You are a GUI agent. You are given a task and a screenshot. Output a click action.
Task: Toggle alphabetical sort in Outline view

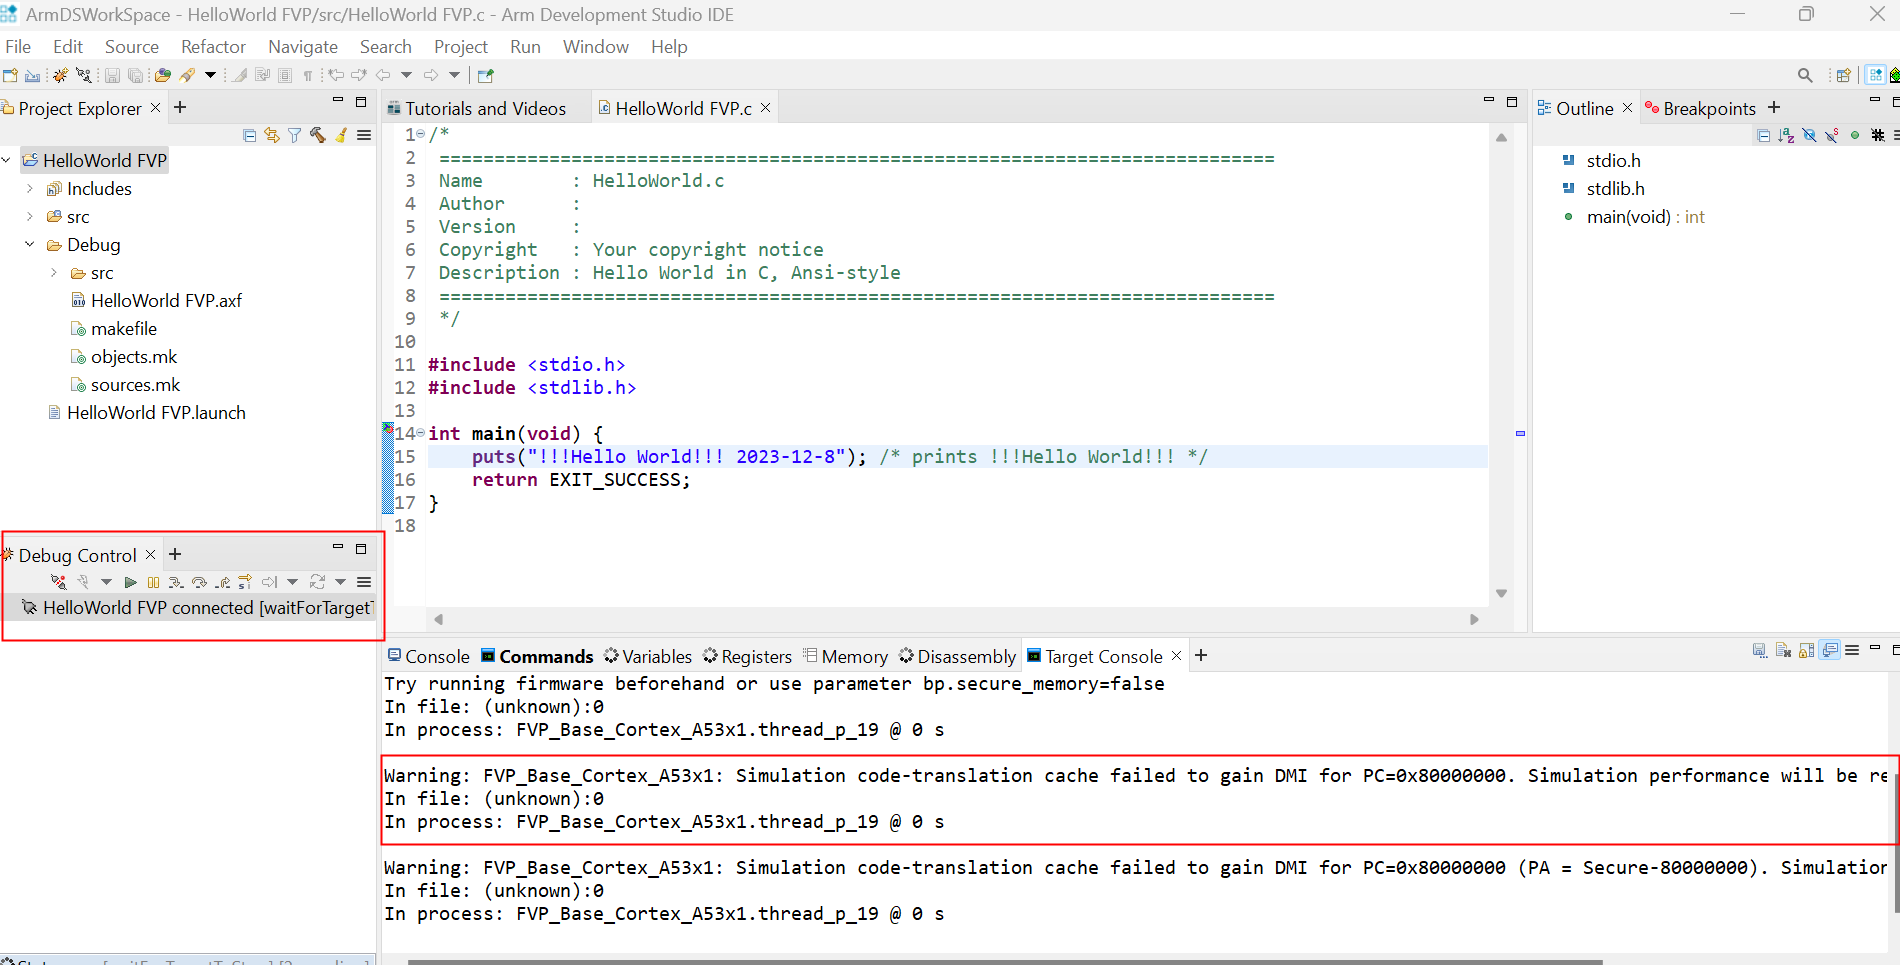1786,135
